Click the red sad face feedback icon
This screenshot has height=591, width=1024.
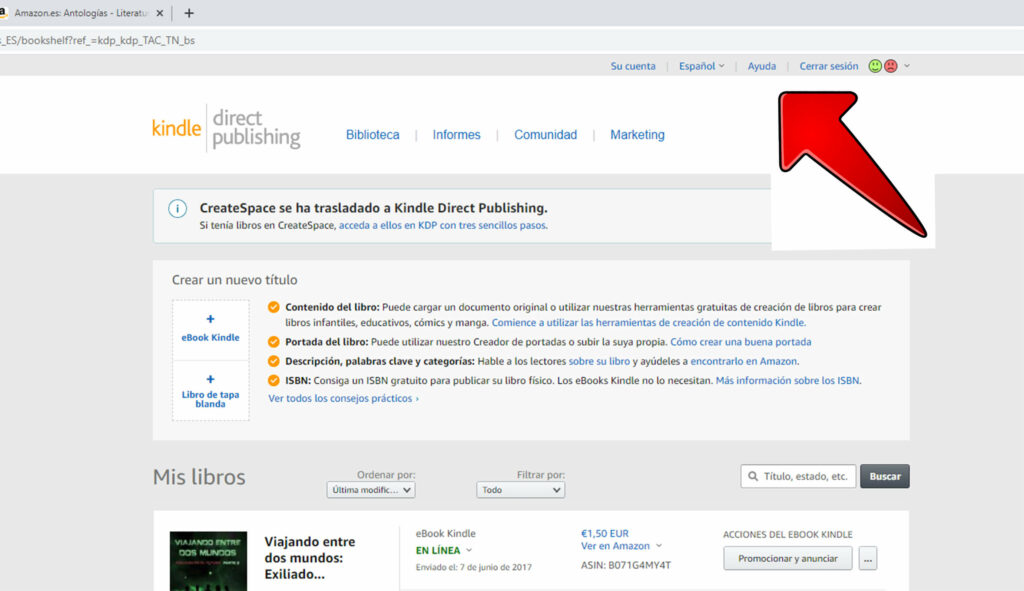point(890,66)
